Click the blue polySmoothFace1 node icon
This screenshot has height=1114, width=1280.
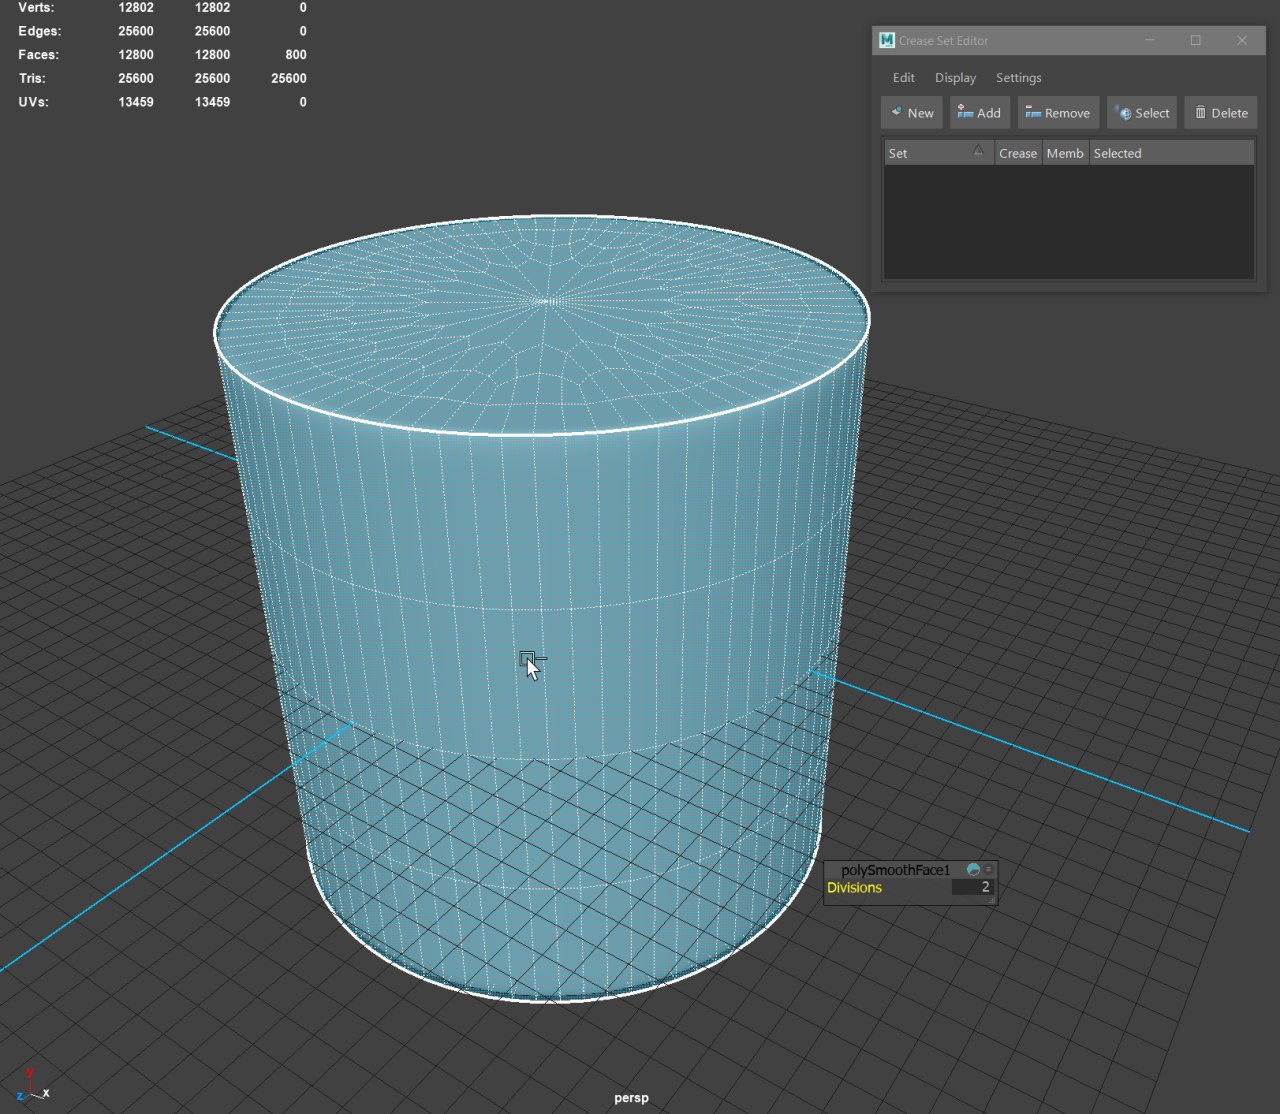(x=973, y=870)
